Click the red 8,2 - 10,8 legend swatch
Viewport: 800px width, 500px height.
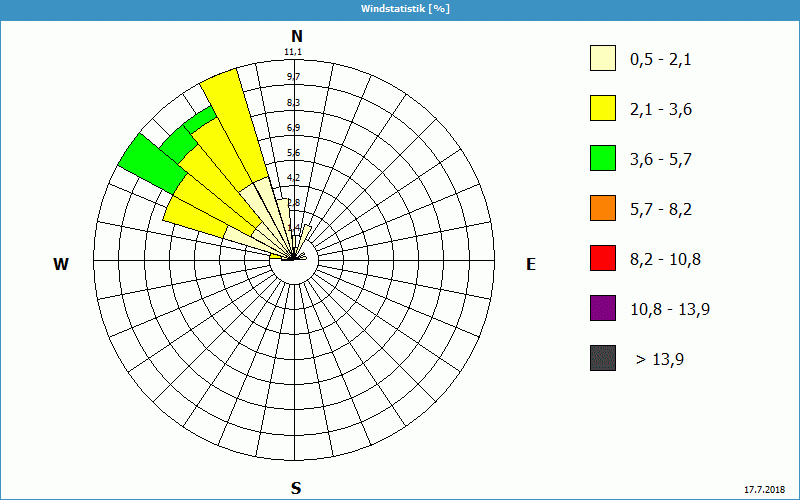point(602,259)
